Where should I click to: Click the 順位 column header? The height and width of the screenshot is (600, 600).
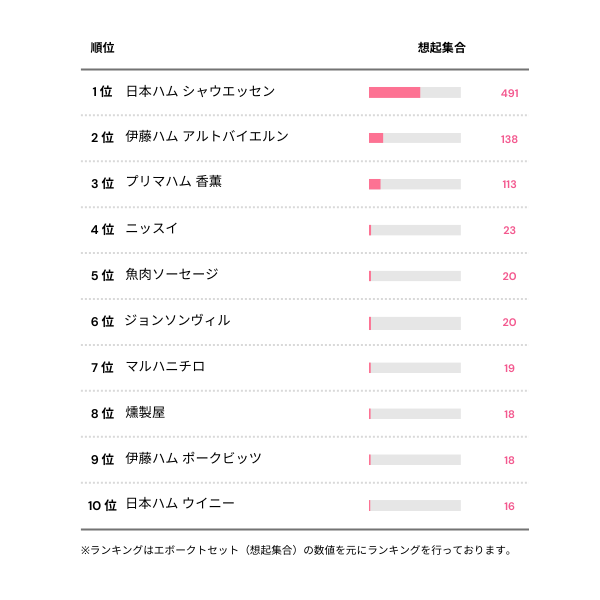102,47
